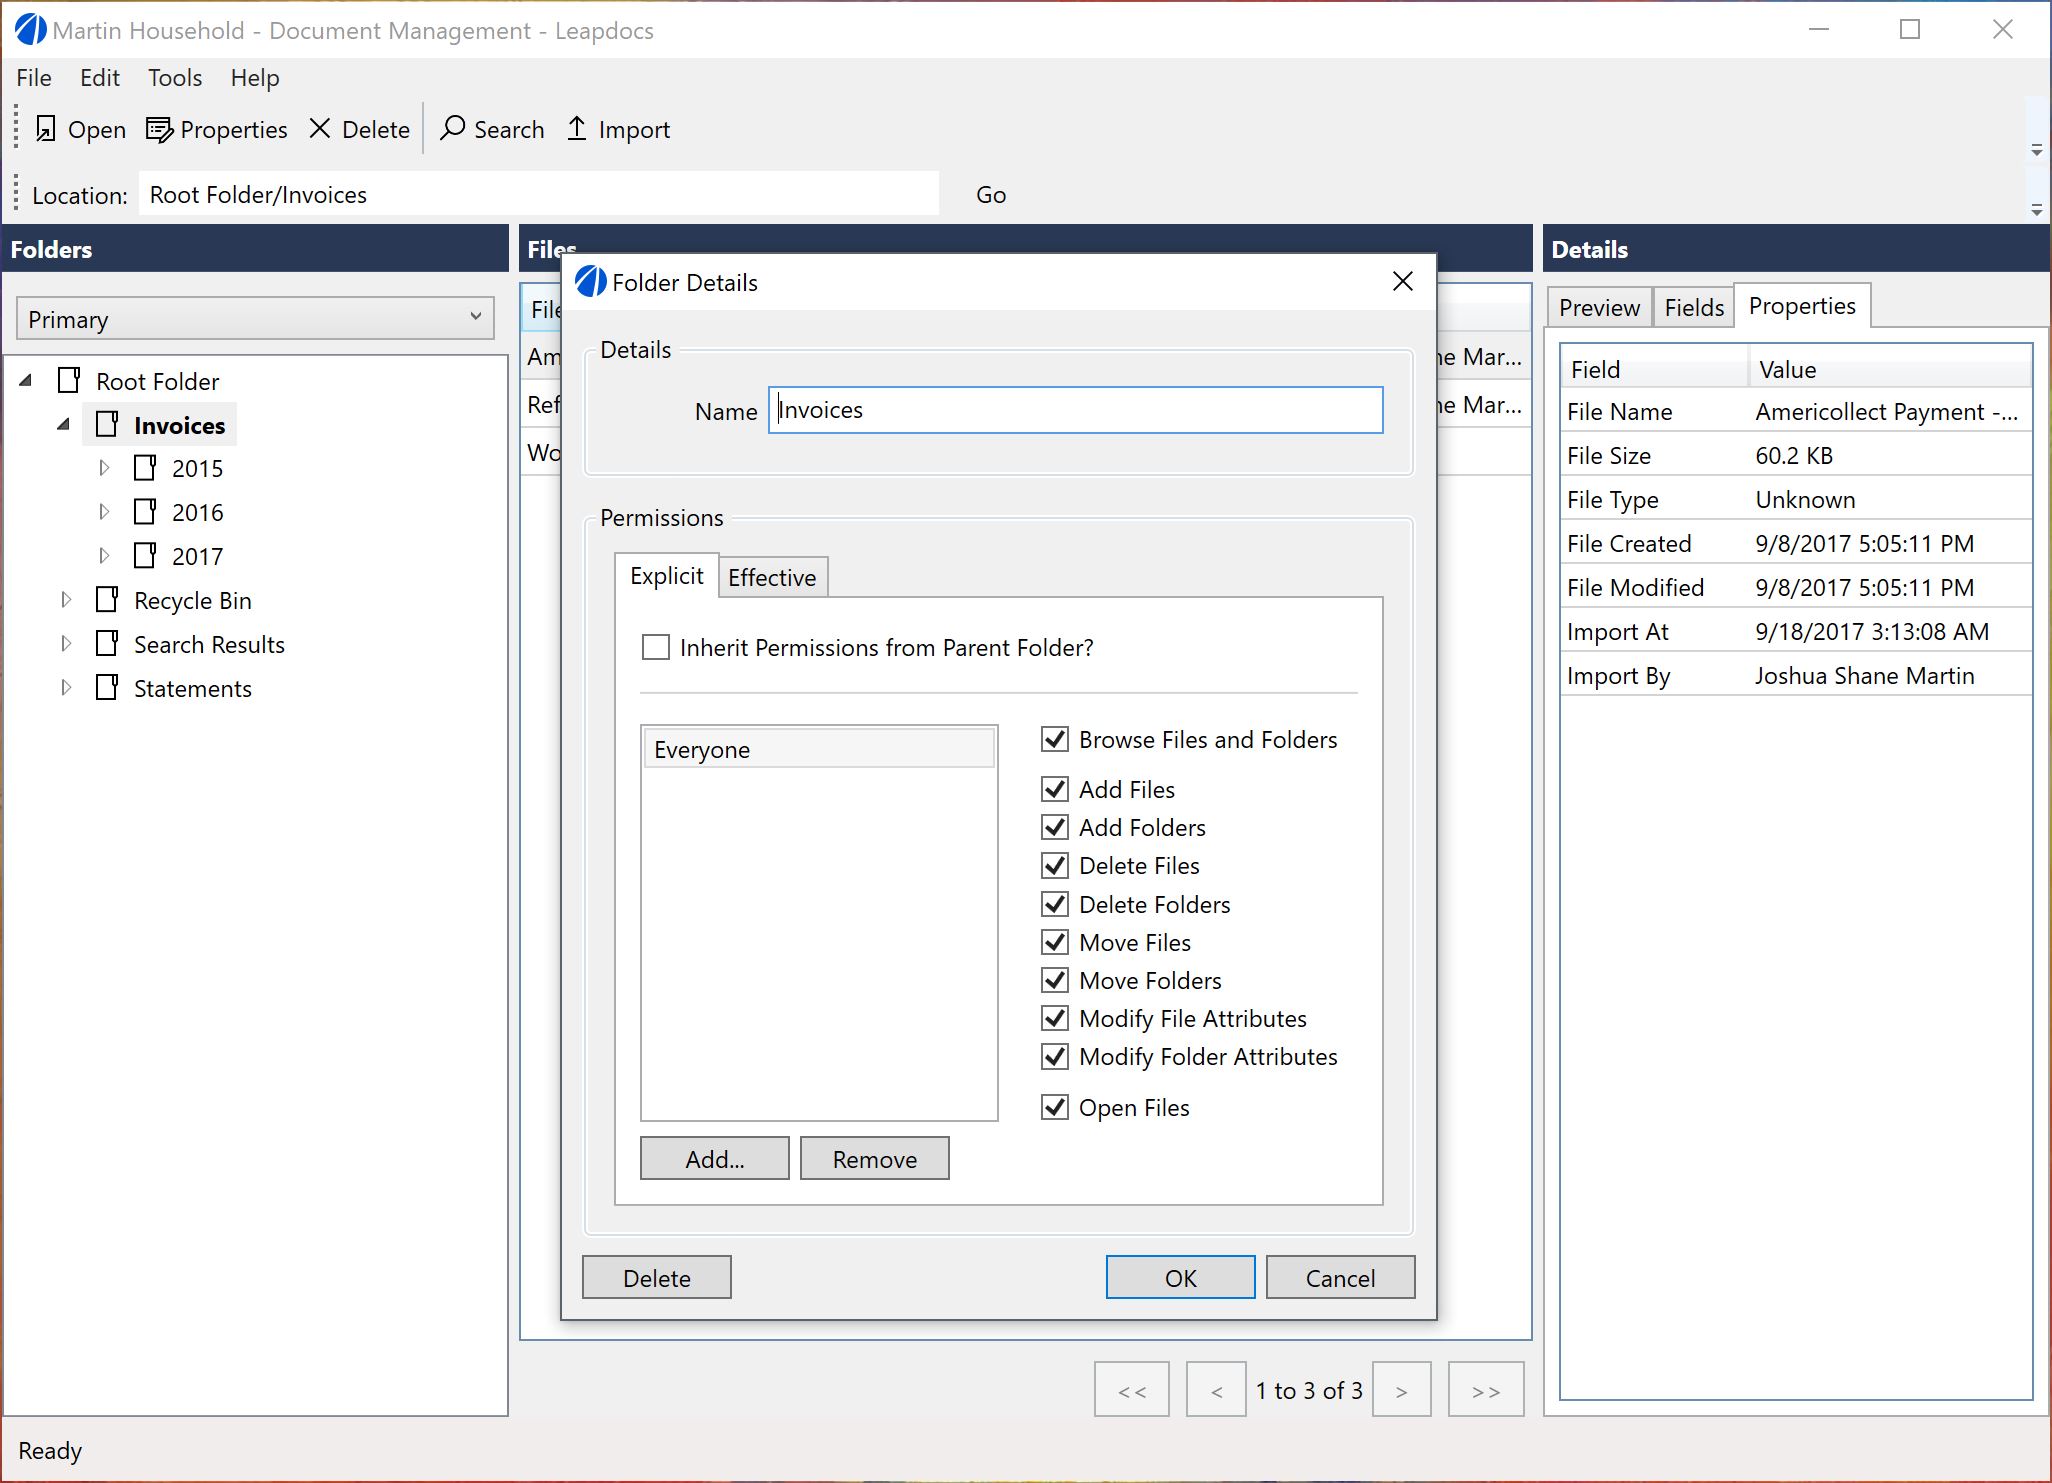The height and width of the screenshot is (1483, 2052).
Task: Click the 2016 folder icon
Action: click(x=145, y=512)
